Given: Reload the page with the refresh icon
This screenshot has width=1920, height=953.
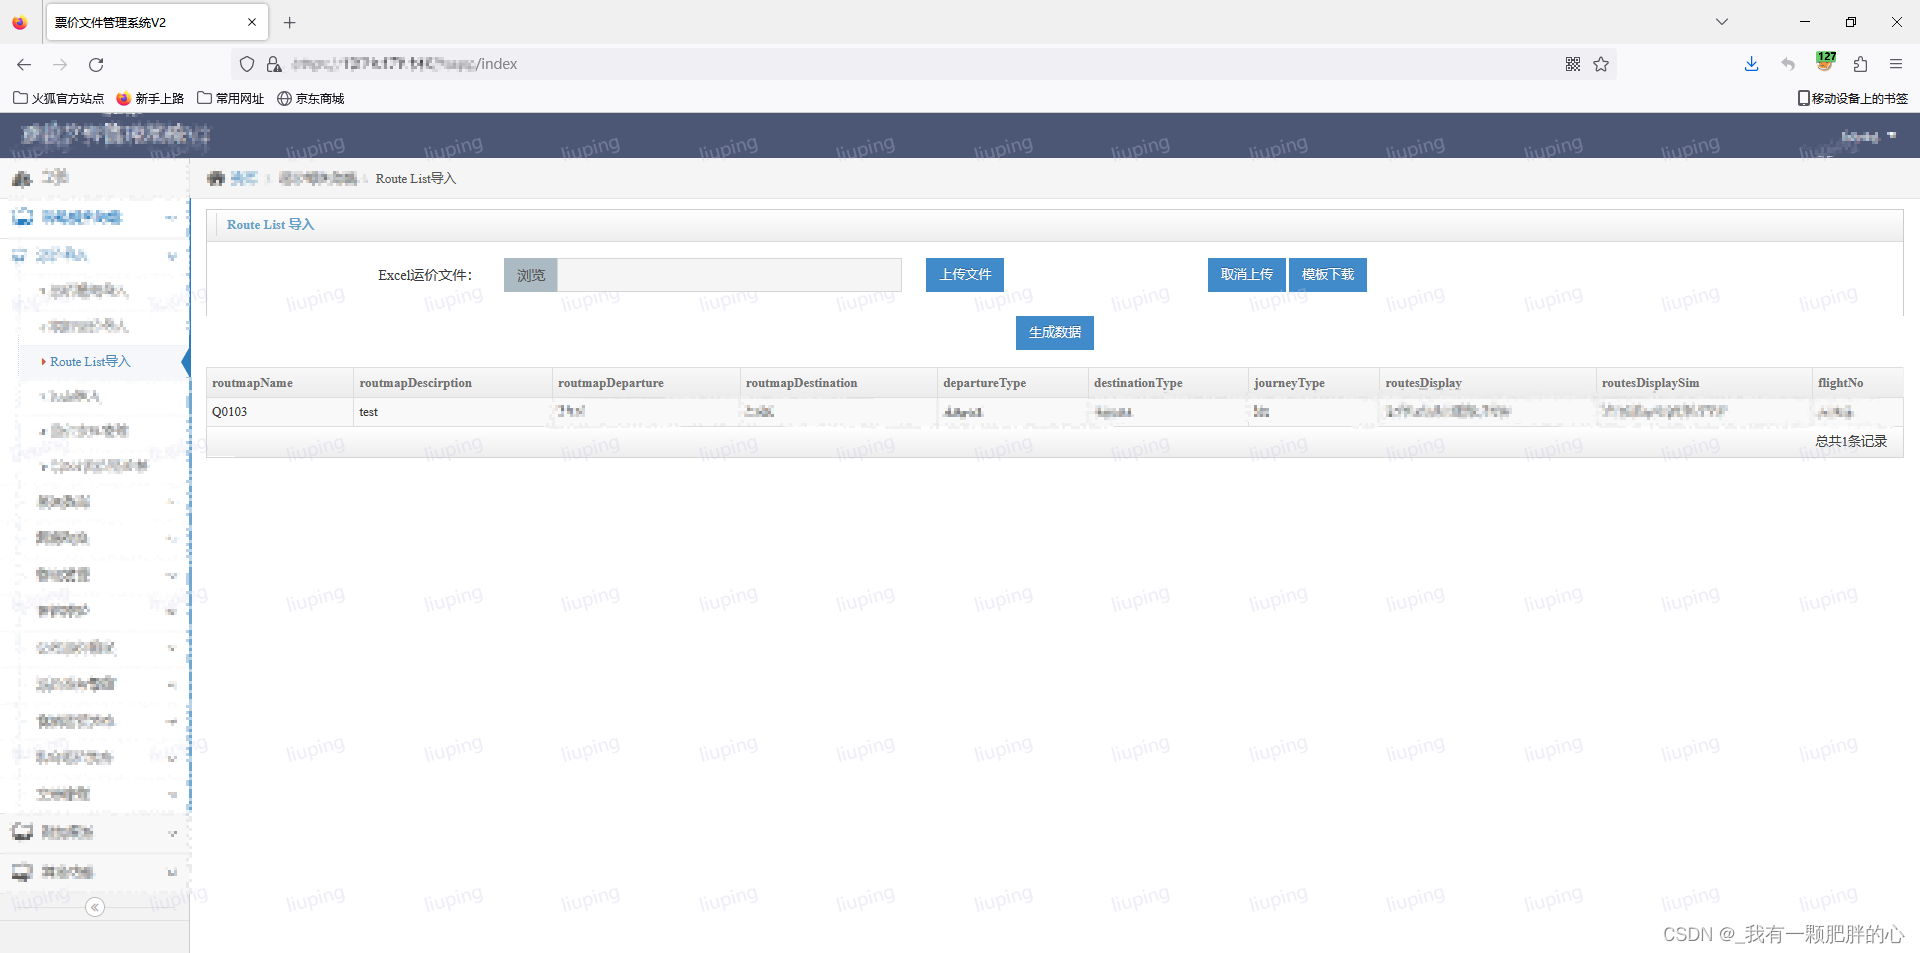Looking at the screenshot, I should coord(96,64).
